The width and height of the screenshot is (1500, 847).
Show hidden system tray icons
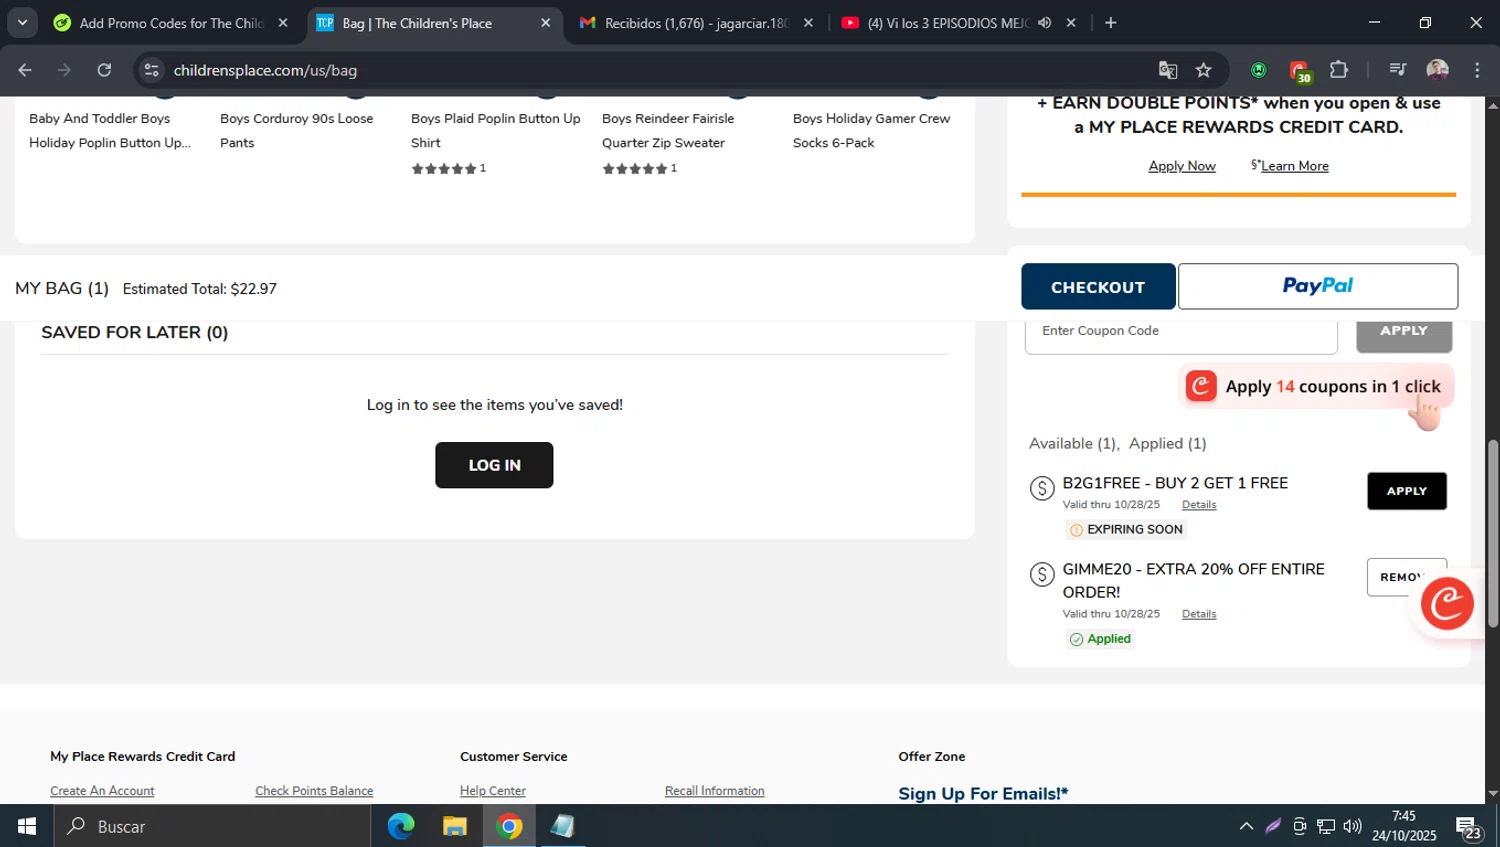click(1246, 826)
